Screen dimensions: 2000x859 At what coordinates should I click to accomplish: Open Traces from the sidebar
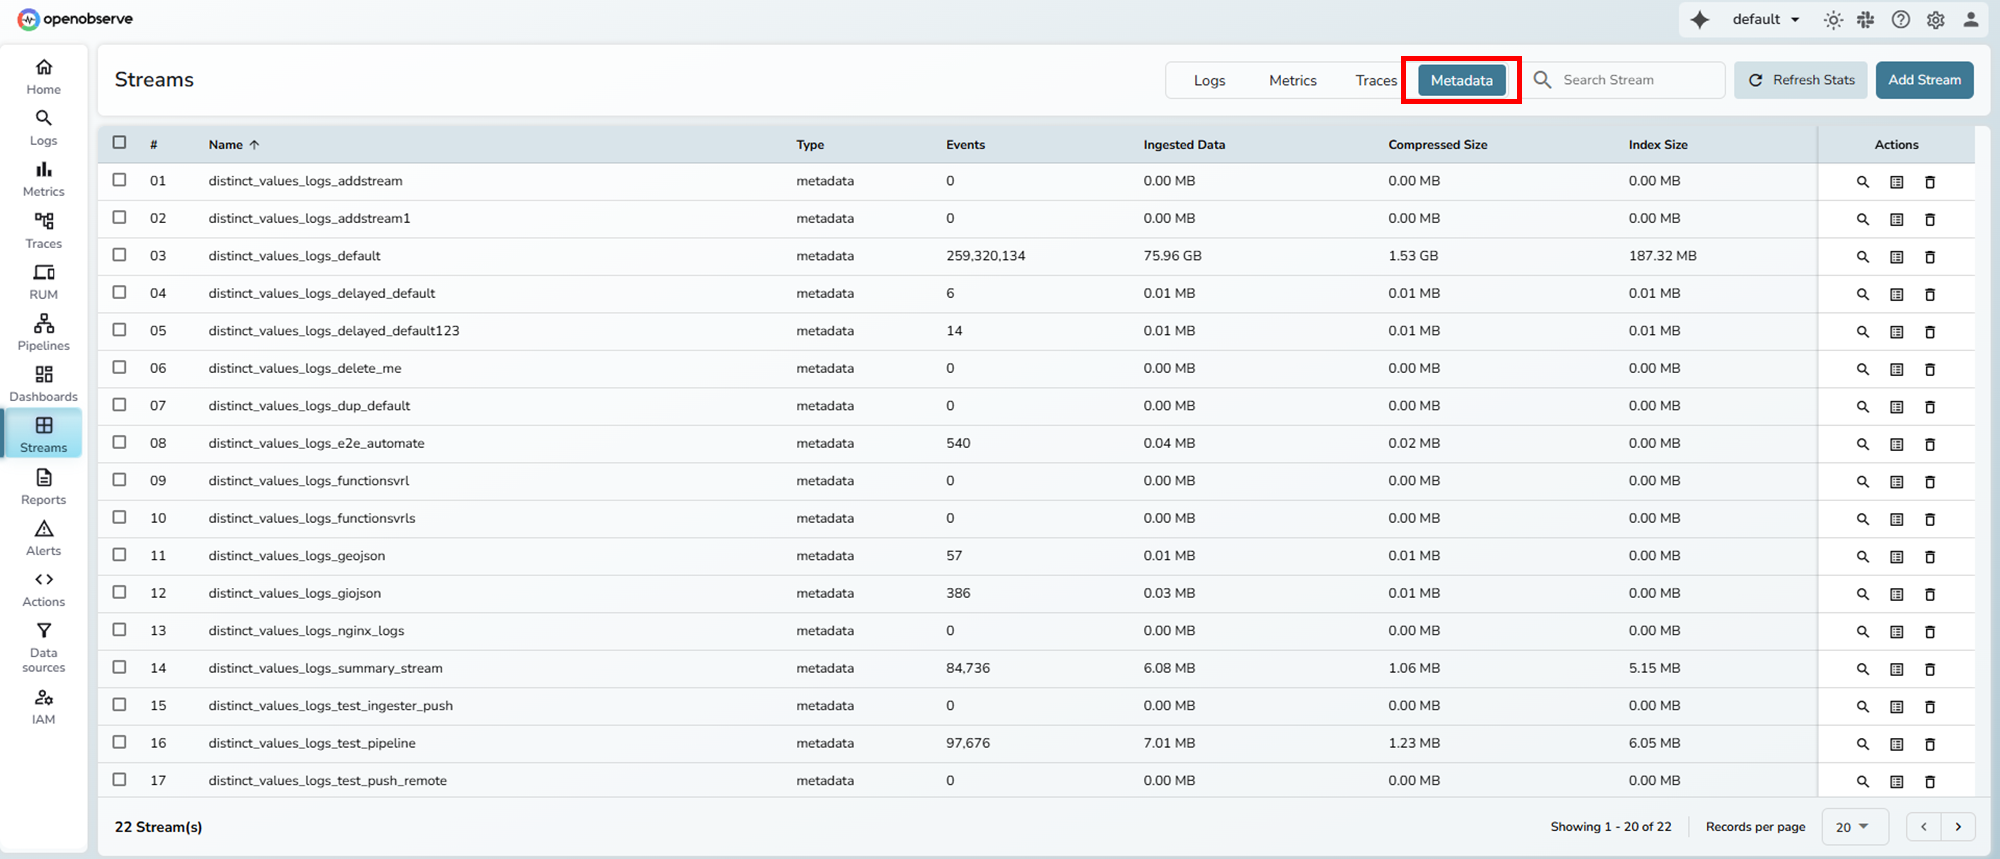point(43,231)
